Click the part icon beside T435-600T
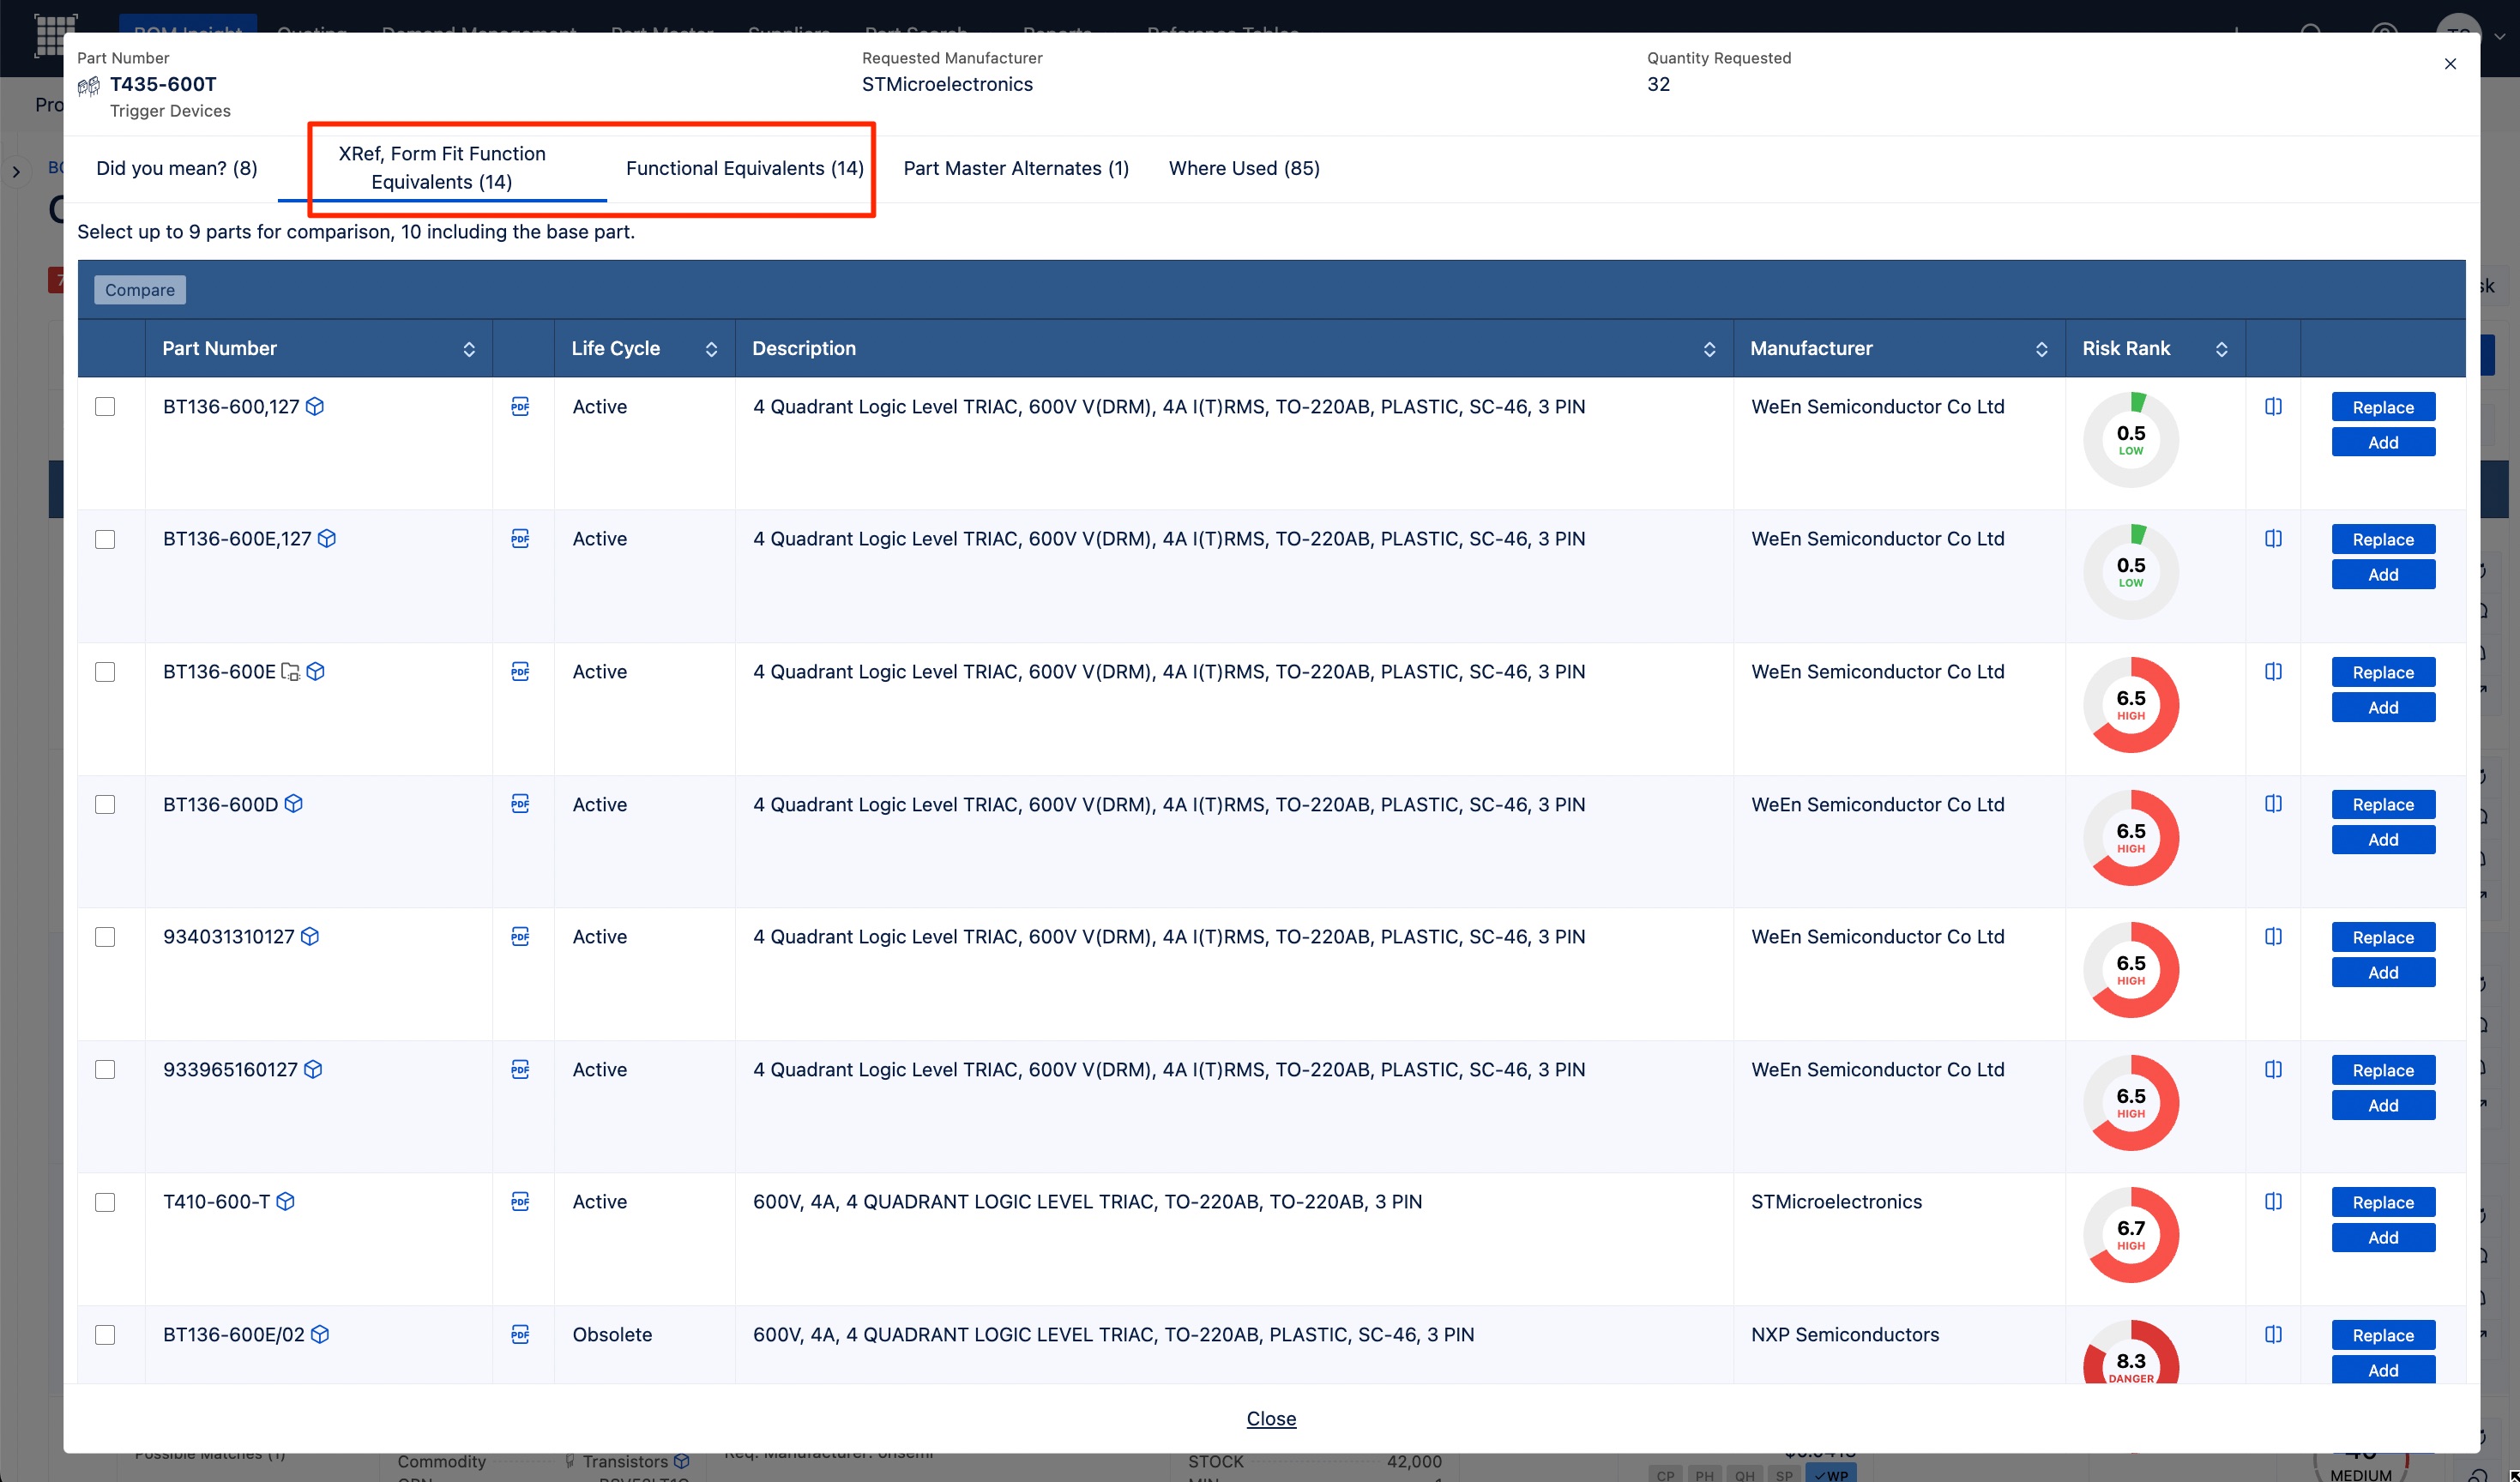 tap(89, 86)
